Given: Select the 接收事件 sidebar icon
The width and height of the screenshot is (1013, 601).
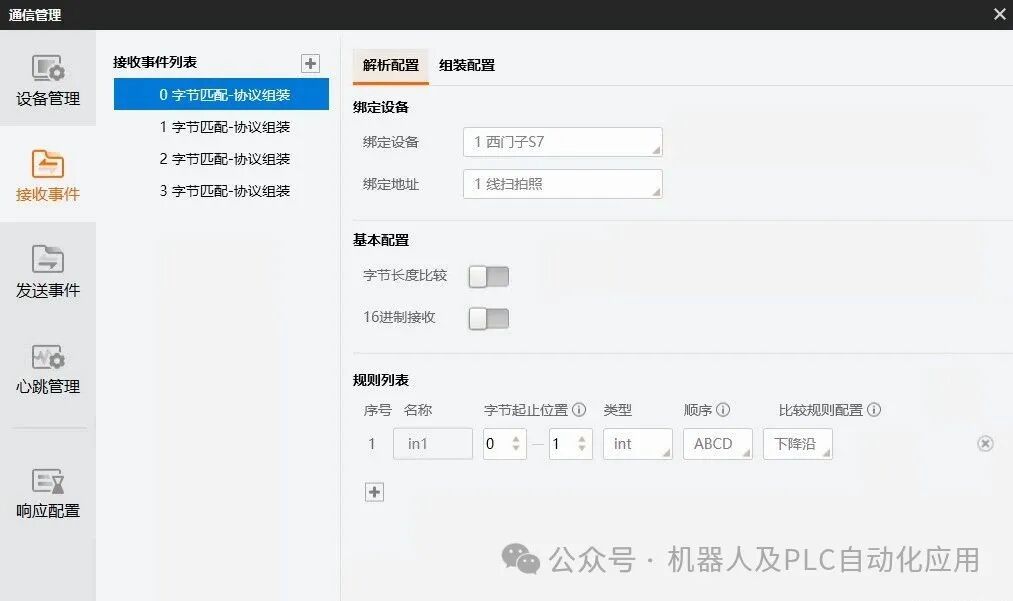Looking at the screenshot, I should (48, 176).
